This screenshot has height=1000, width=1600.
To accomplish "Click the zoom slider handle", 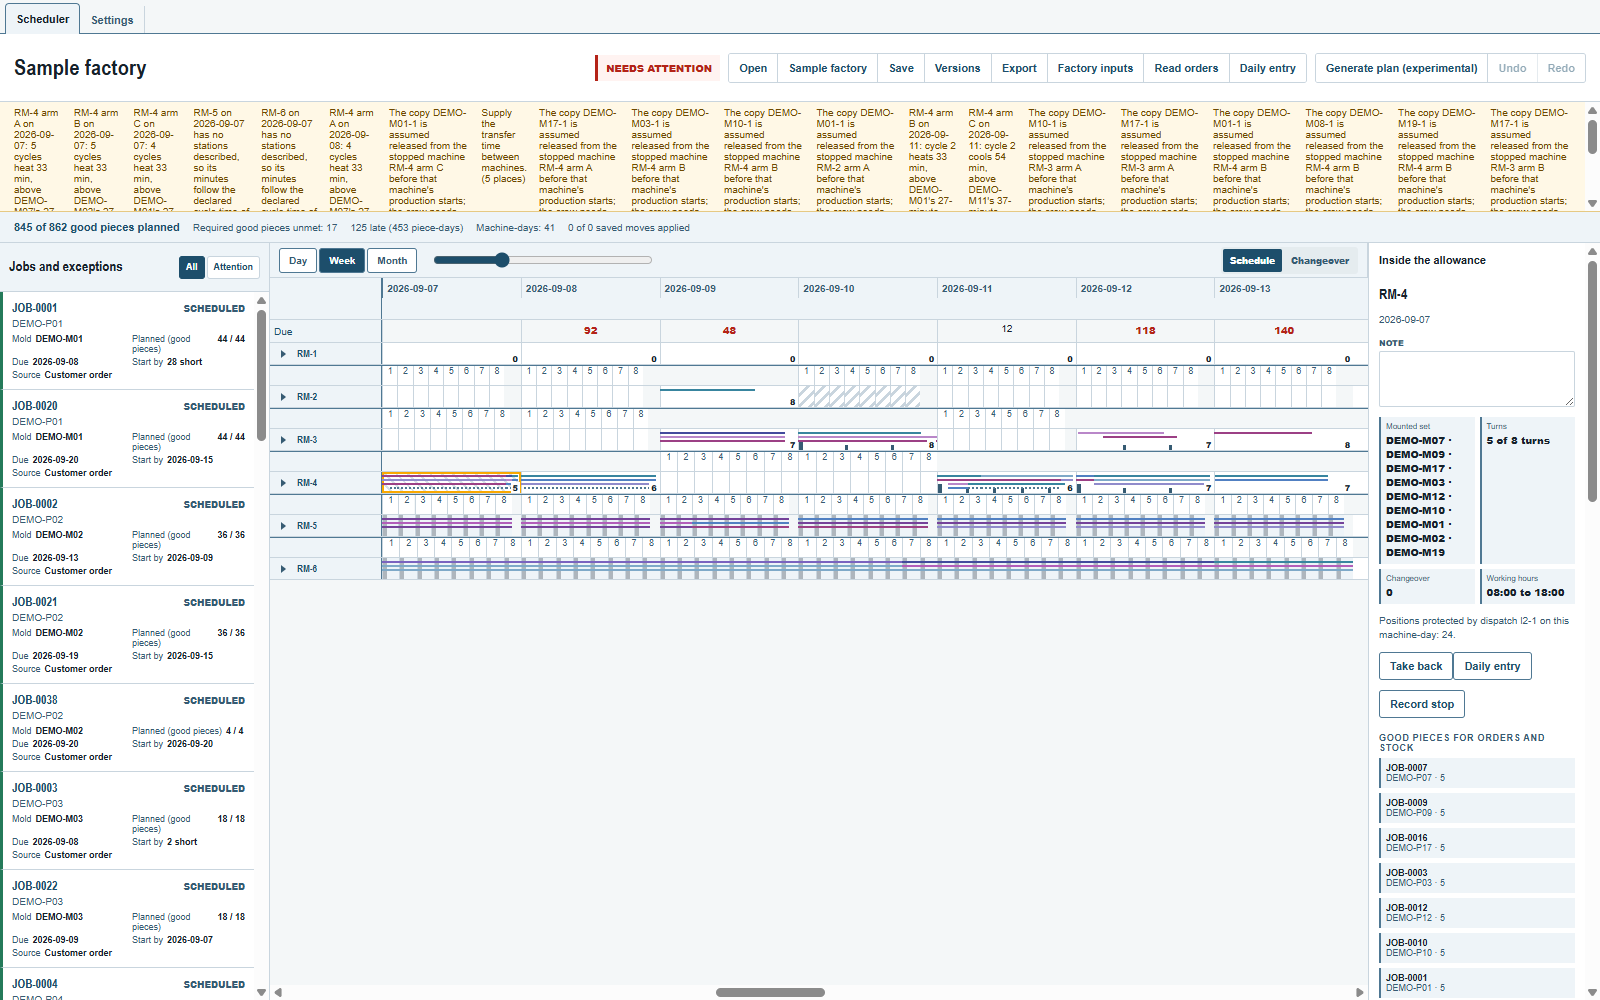I will pyautogui.click(x=502, y=260).
